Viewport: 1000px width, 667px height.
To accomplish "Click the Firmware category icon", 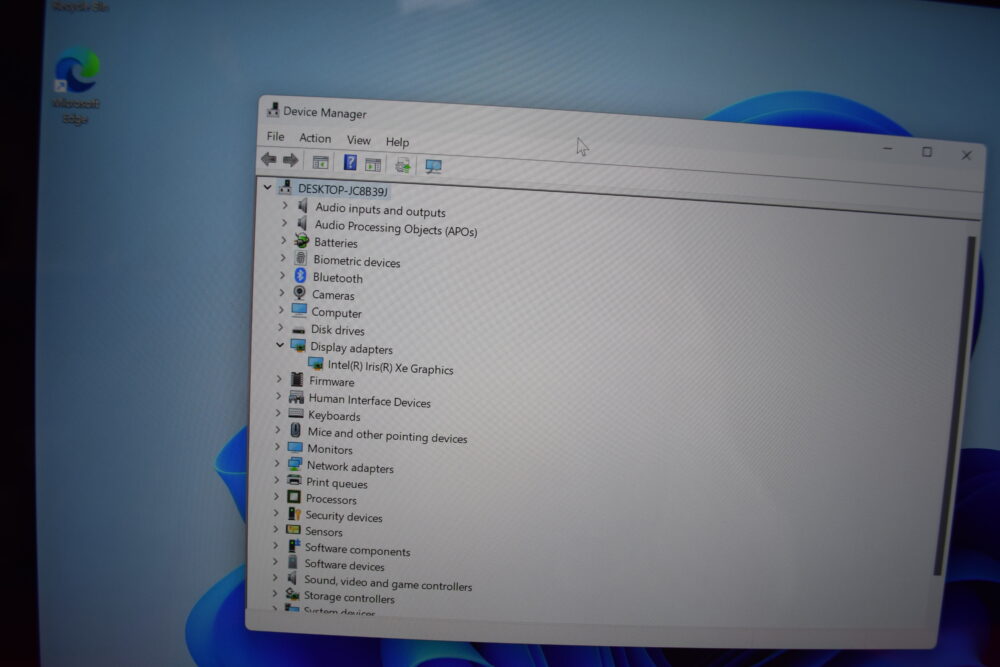I will 297,379.
